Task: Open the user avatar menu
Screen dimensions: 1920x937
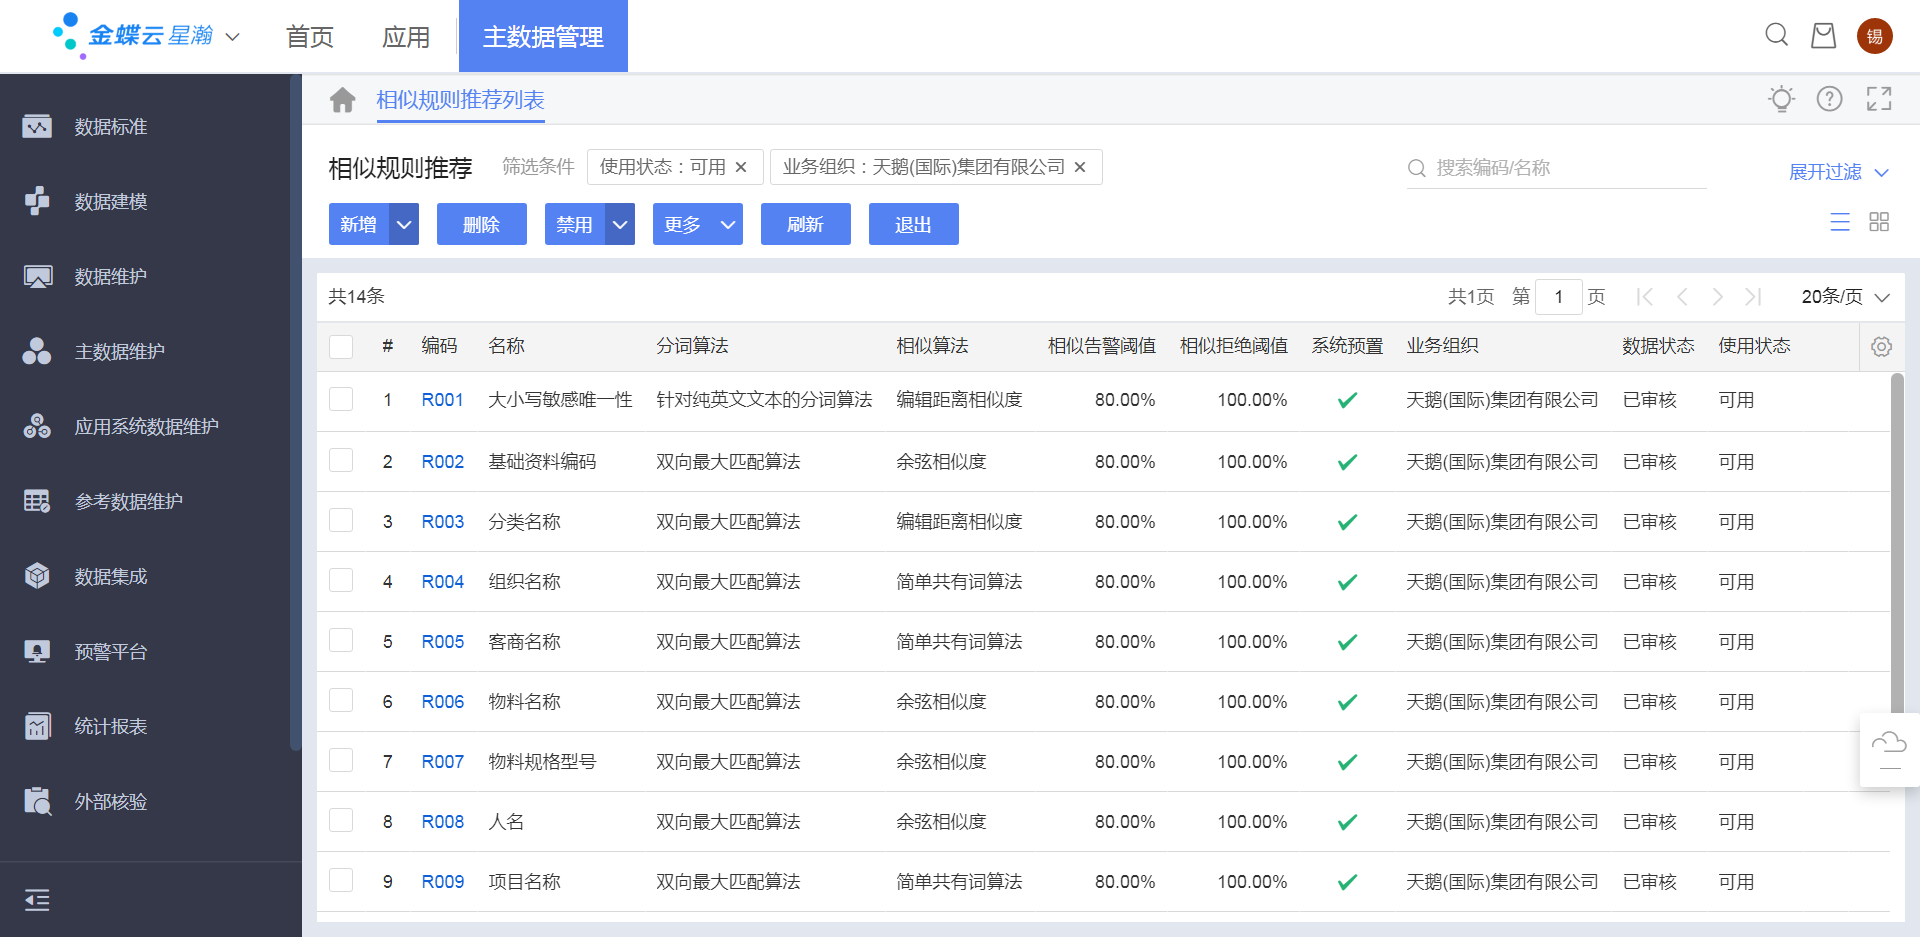Action: tap(1875, 36)
